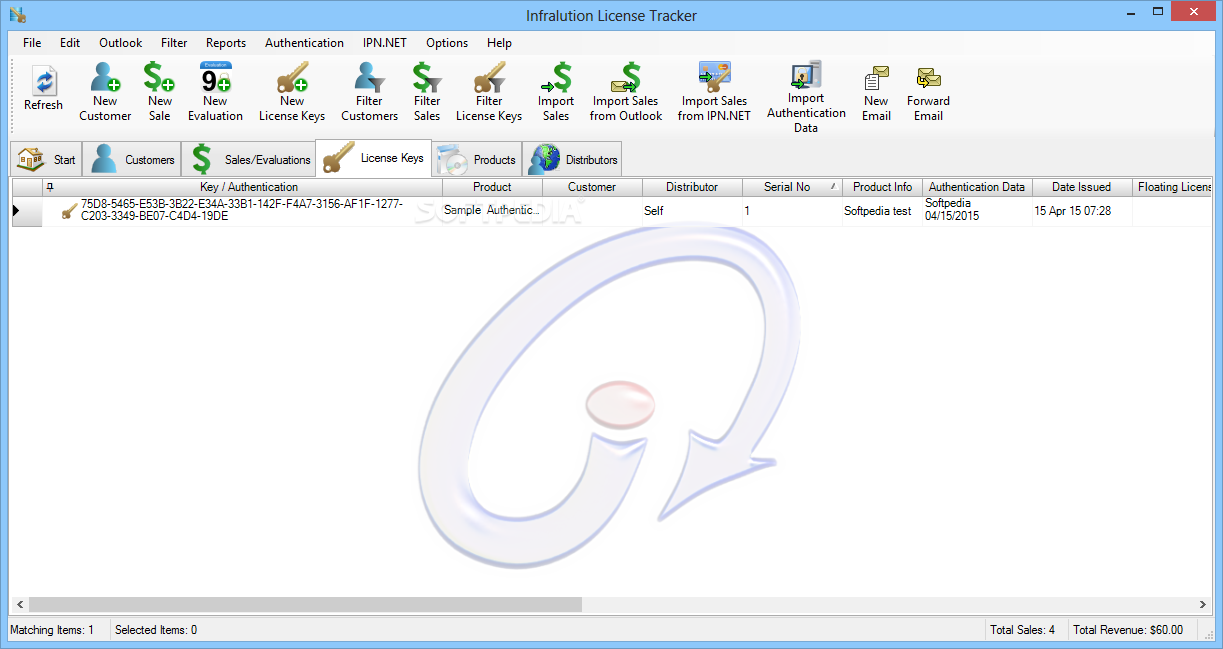Switch to the Sales/Evaluations tab

click(x=249, y=159)
